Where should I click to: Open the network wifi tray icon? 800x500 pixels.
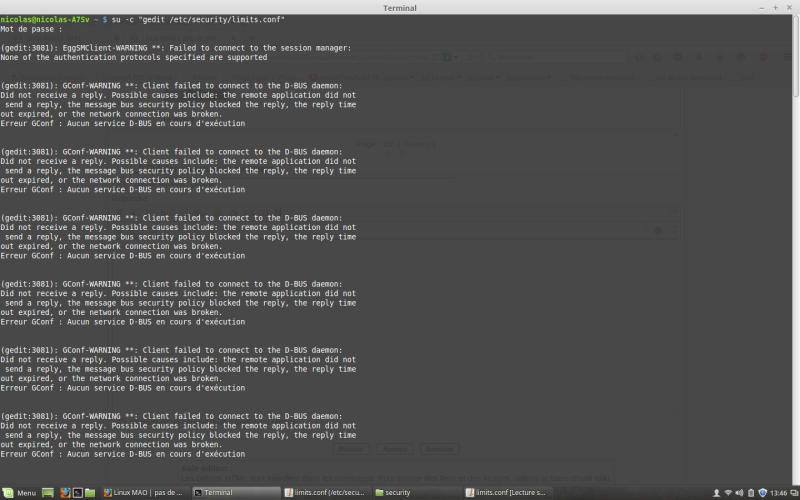pos(728,493)
